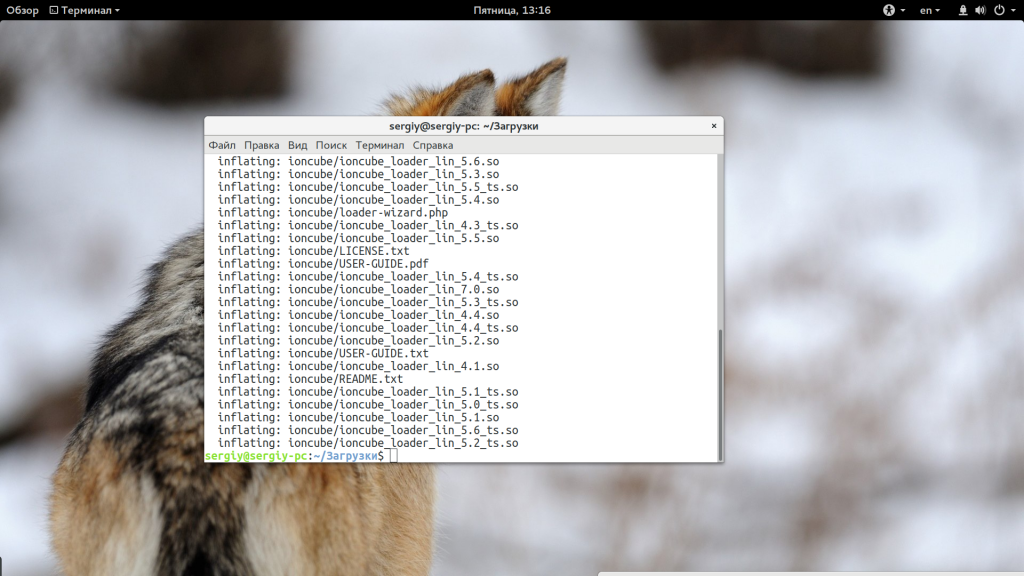Image resolution: width=1024 pixels, height=576 pixels.
Task: Open the Вид menu
Action: [x=297, y=145]
